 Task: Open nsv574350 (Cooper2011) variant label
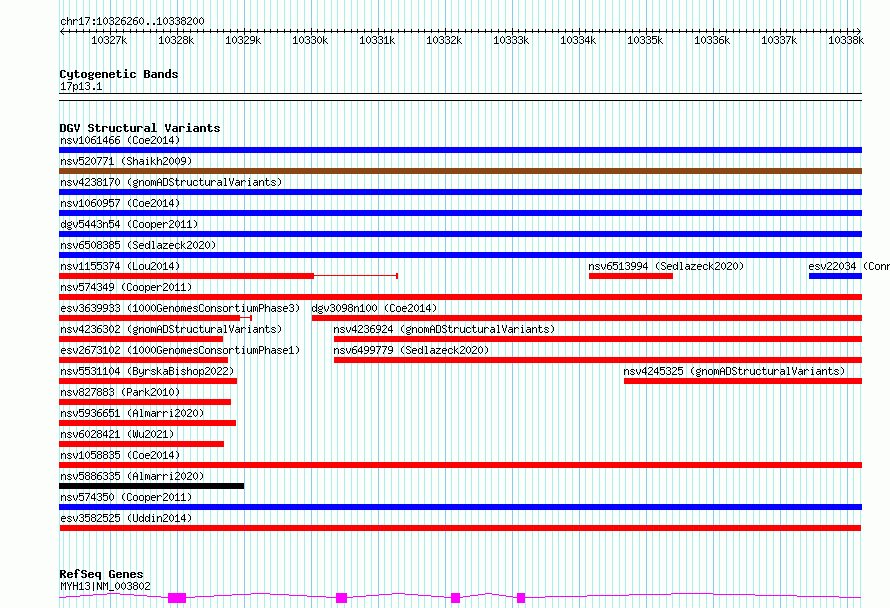click(126, 497)
